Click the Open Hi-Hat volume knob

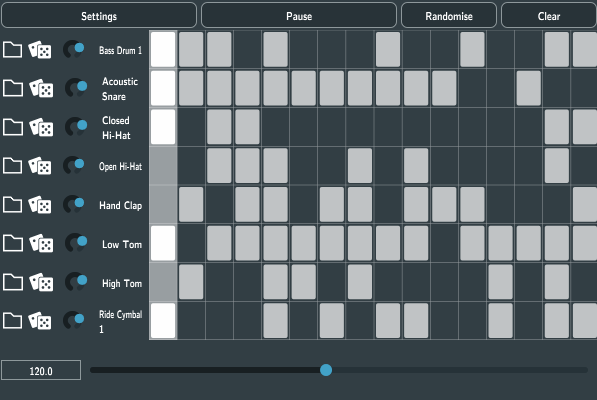point(74,166)
